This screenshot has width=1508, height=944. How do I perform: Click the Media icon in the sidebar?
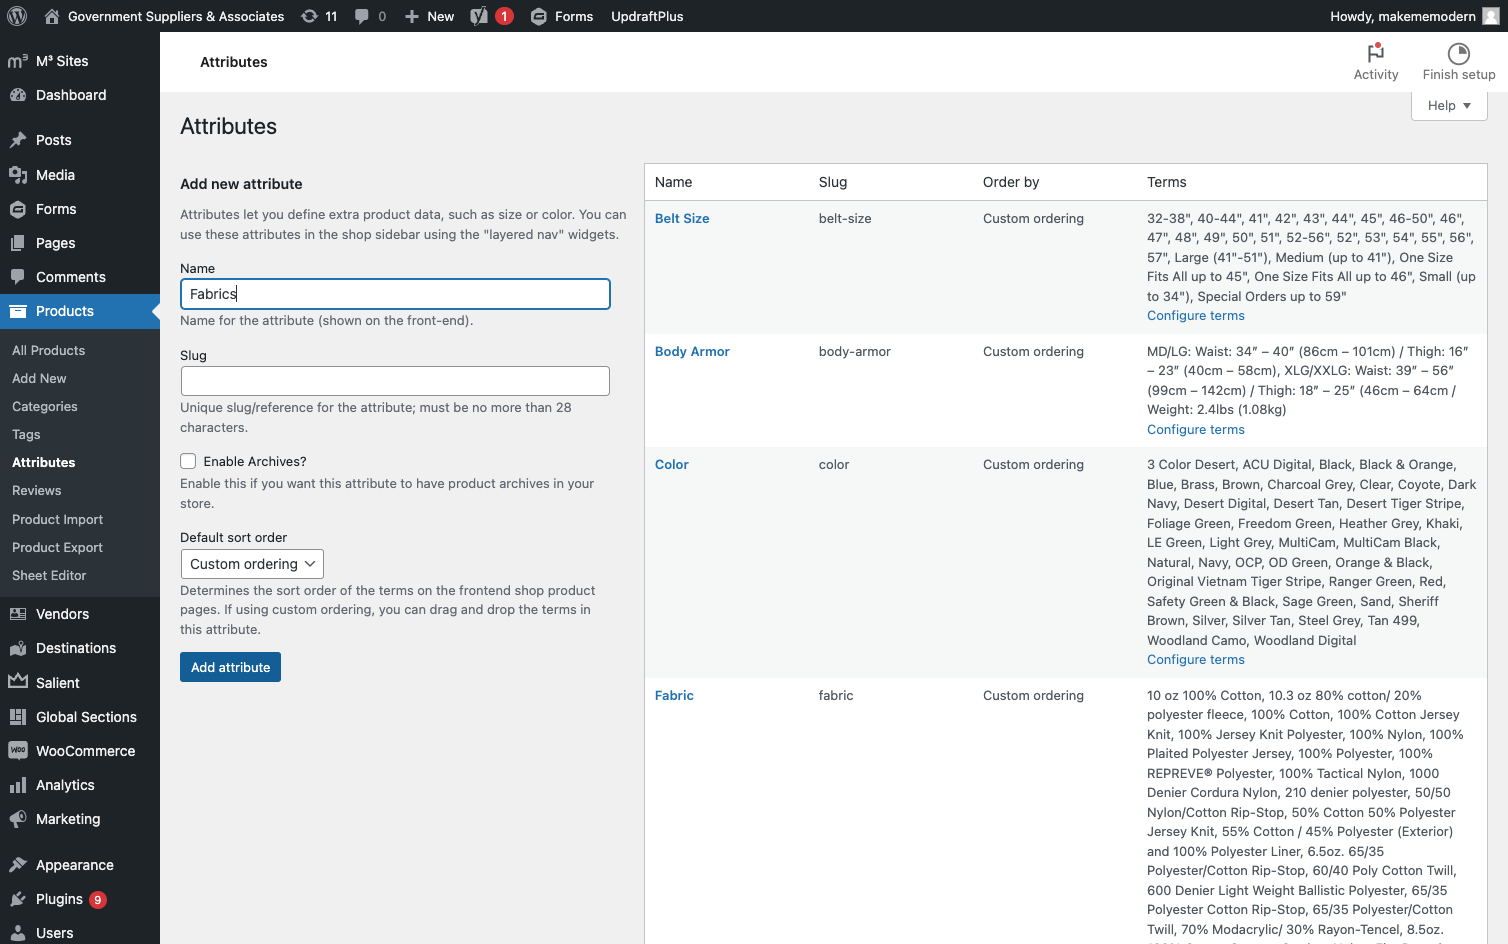(x=18, y=175)
